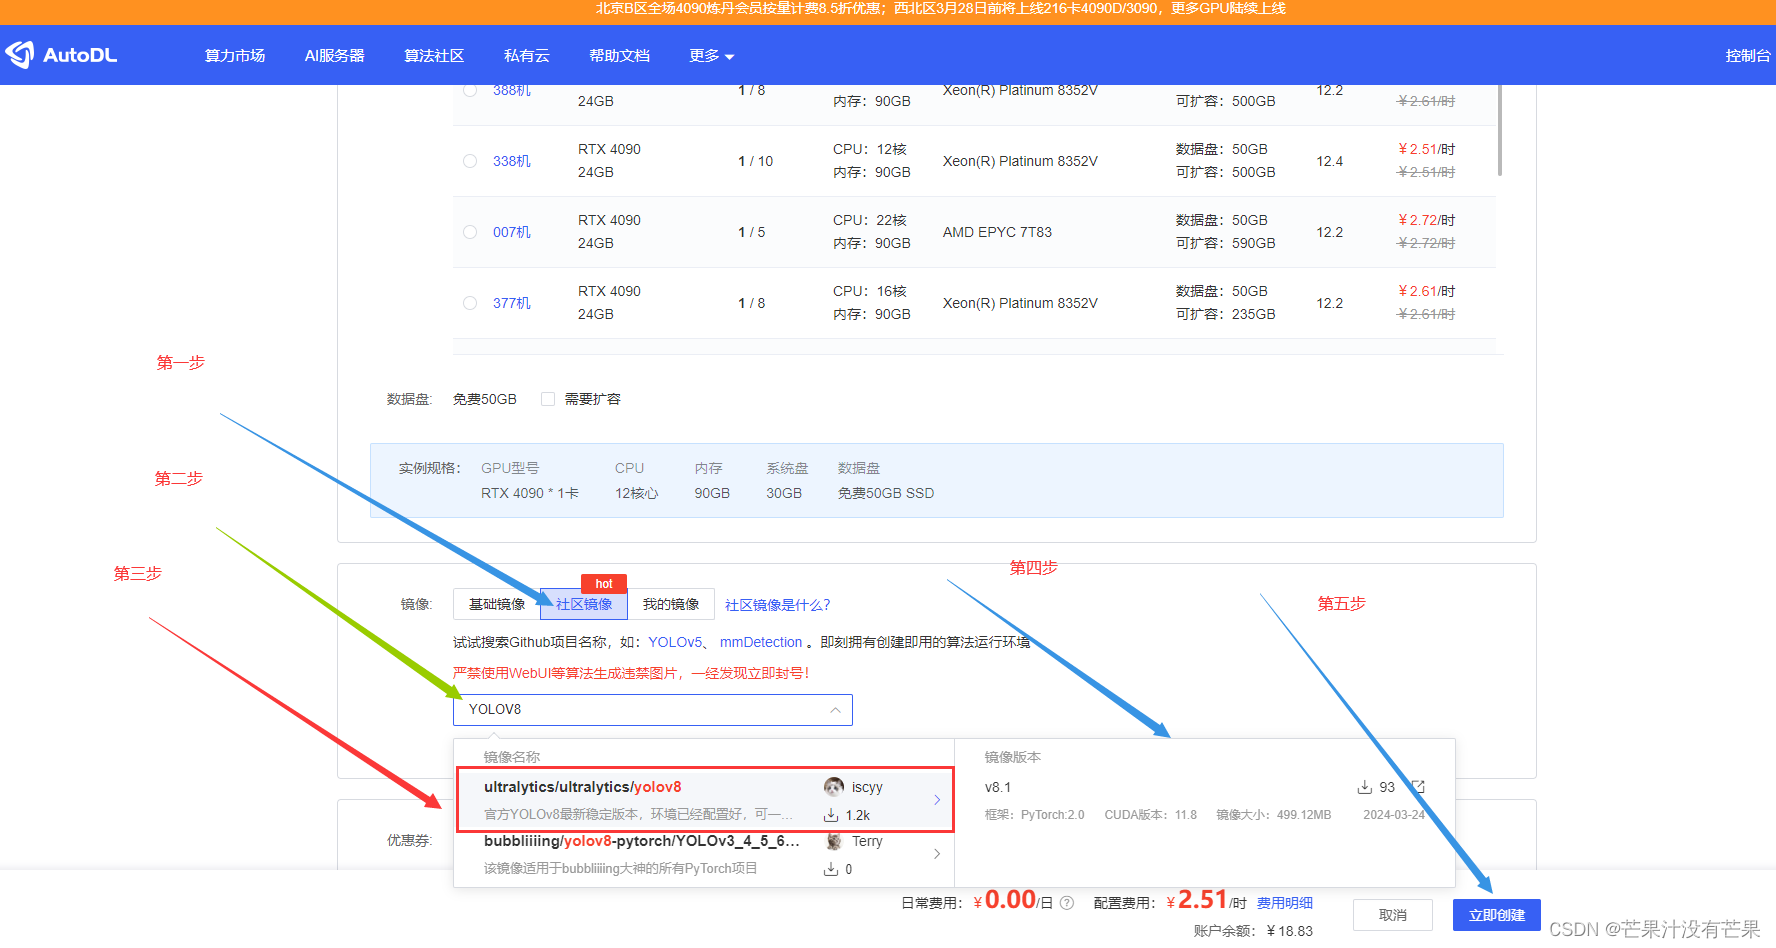Viewport: 1776px width, 948px height.
Task: Click the red hot badge
Action: point(604,583)
